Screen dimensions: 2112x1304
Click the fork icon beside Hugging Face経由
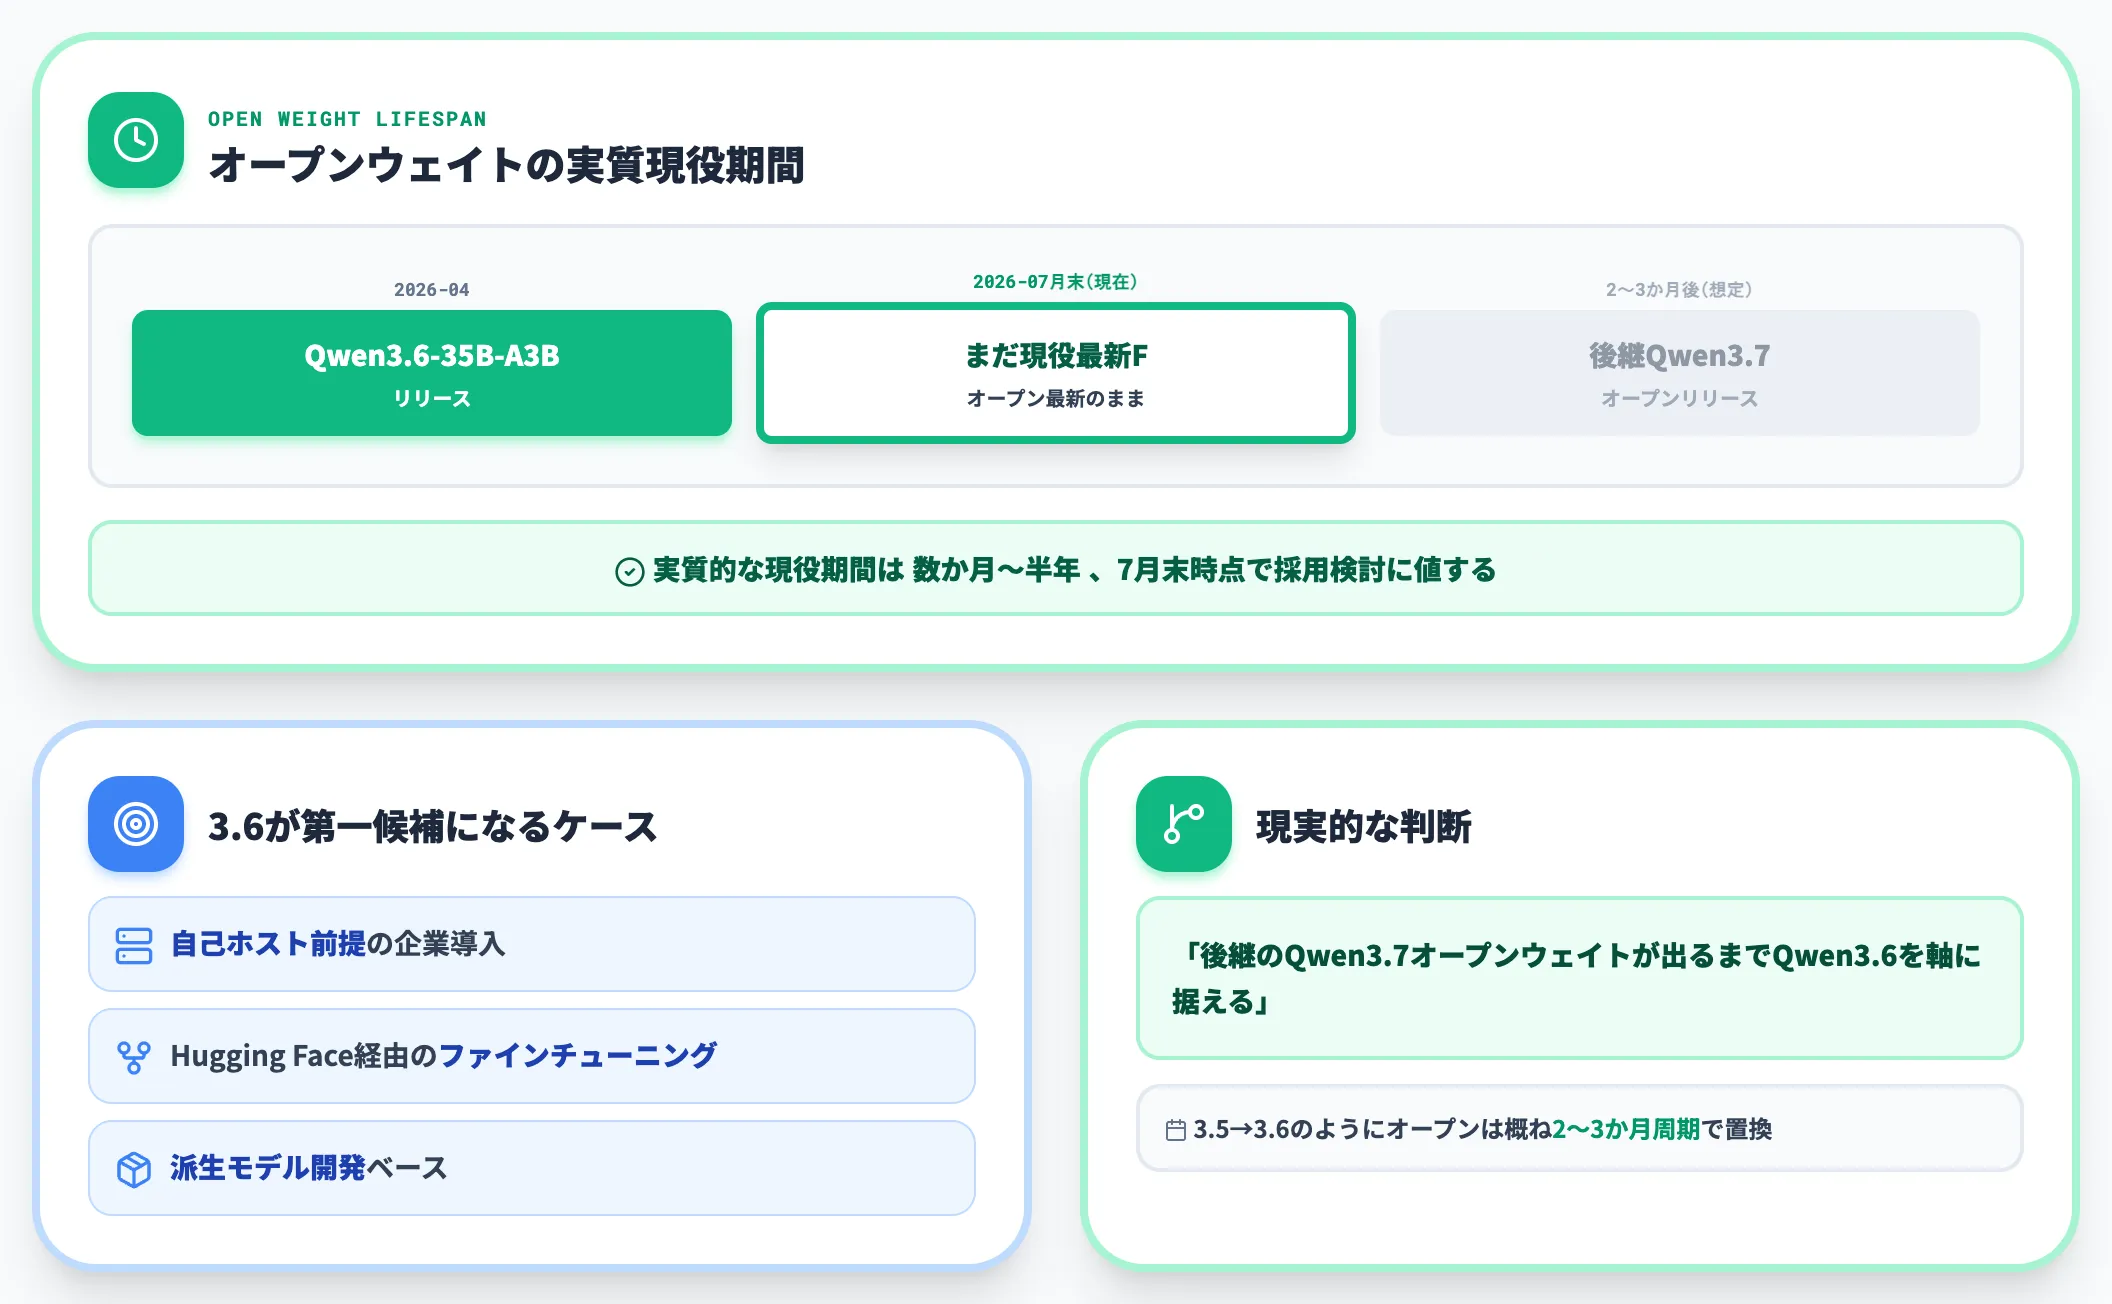tap(134, 1057)
